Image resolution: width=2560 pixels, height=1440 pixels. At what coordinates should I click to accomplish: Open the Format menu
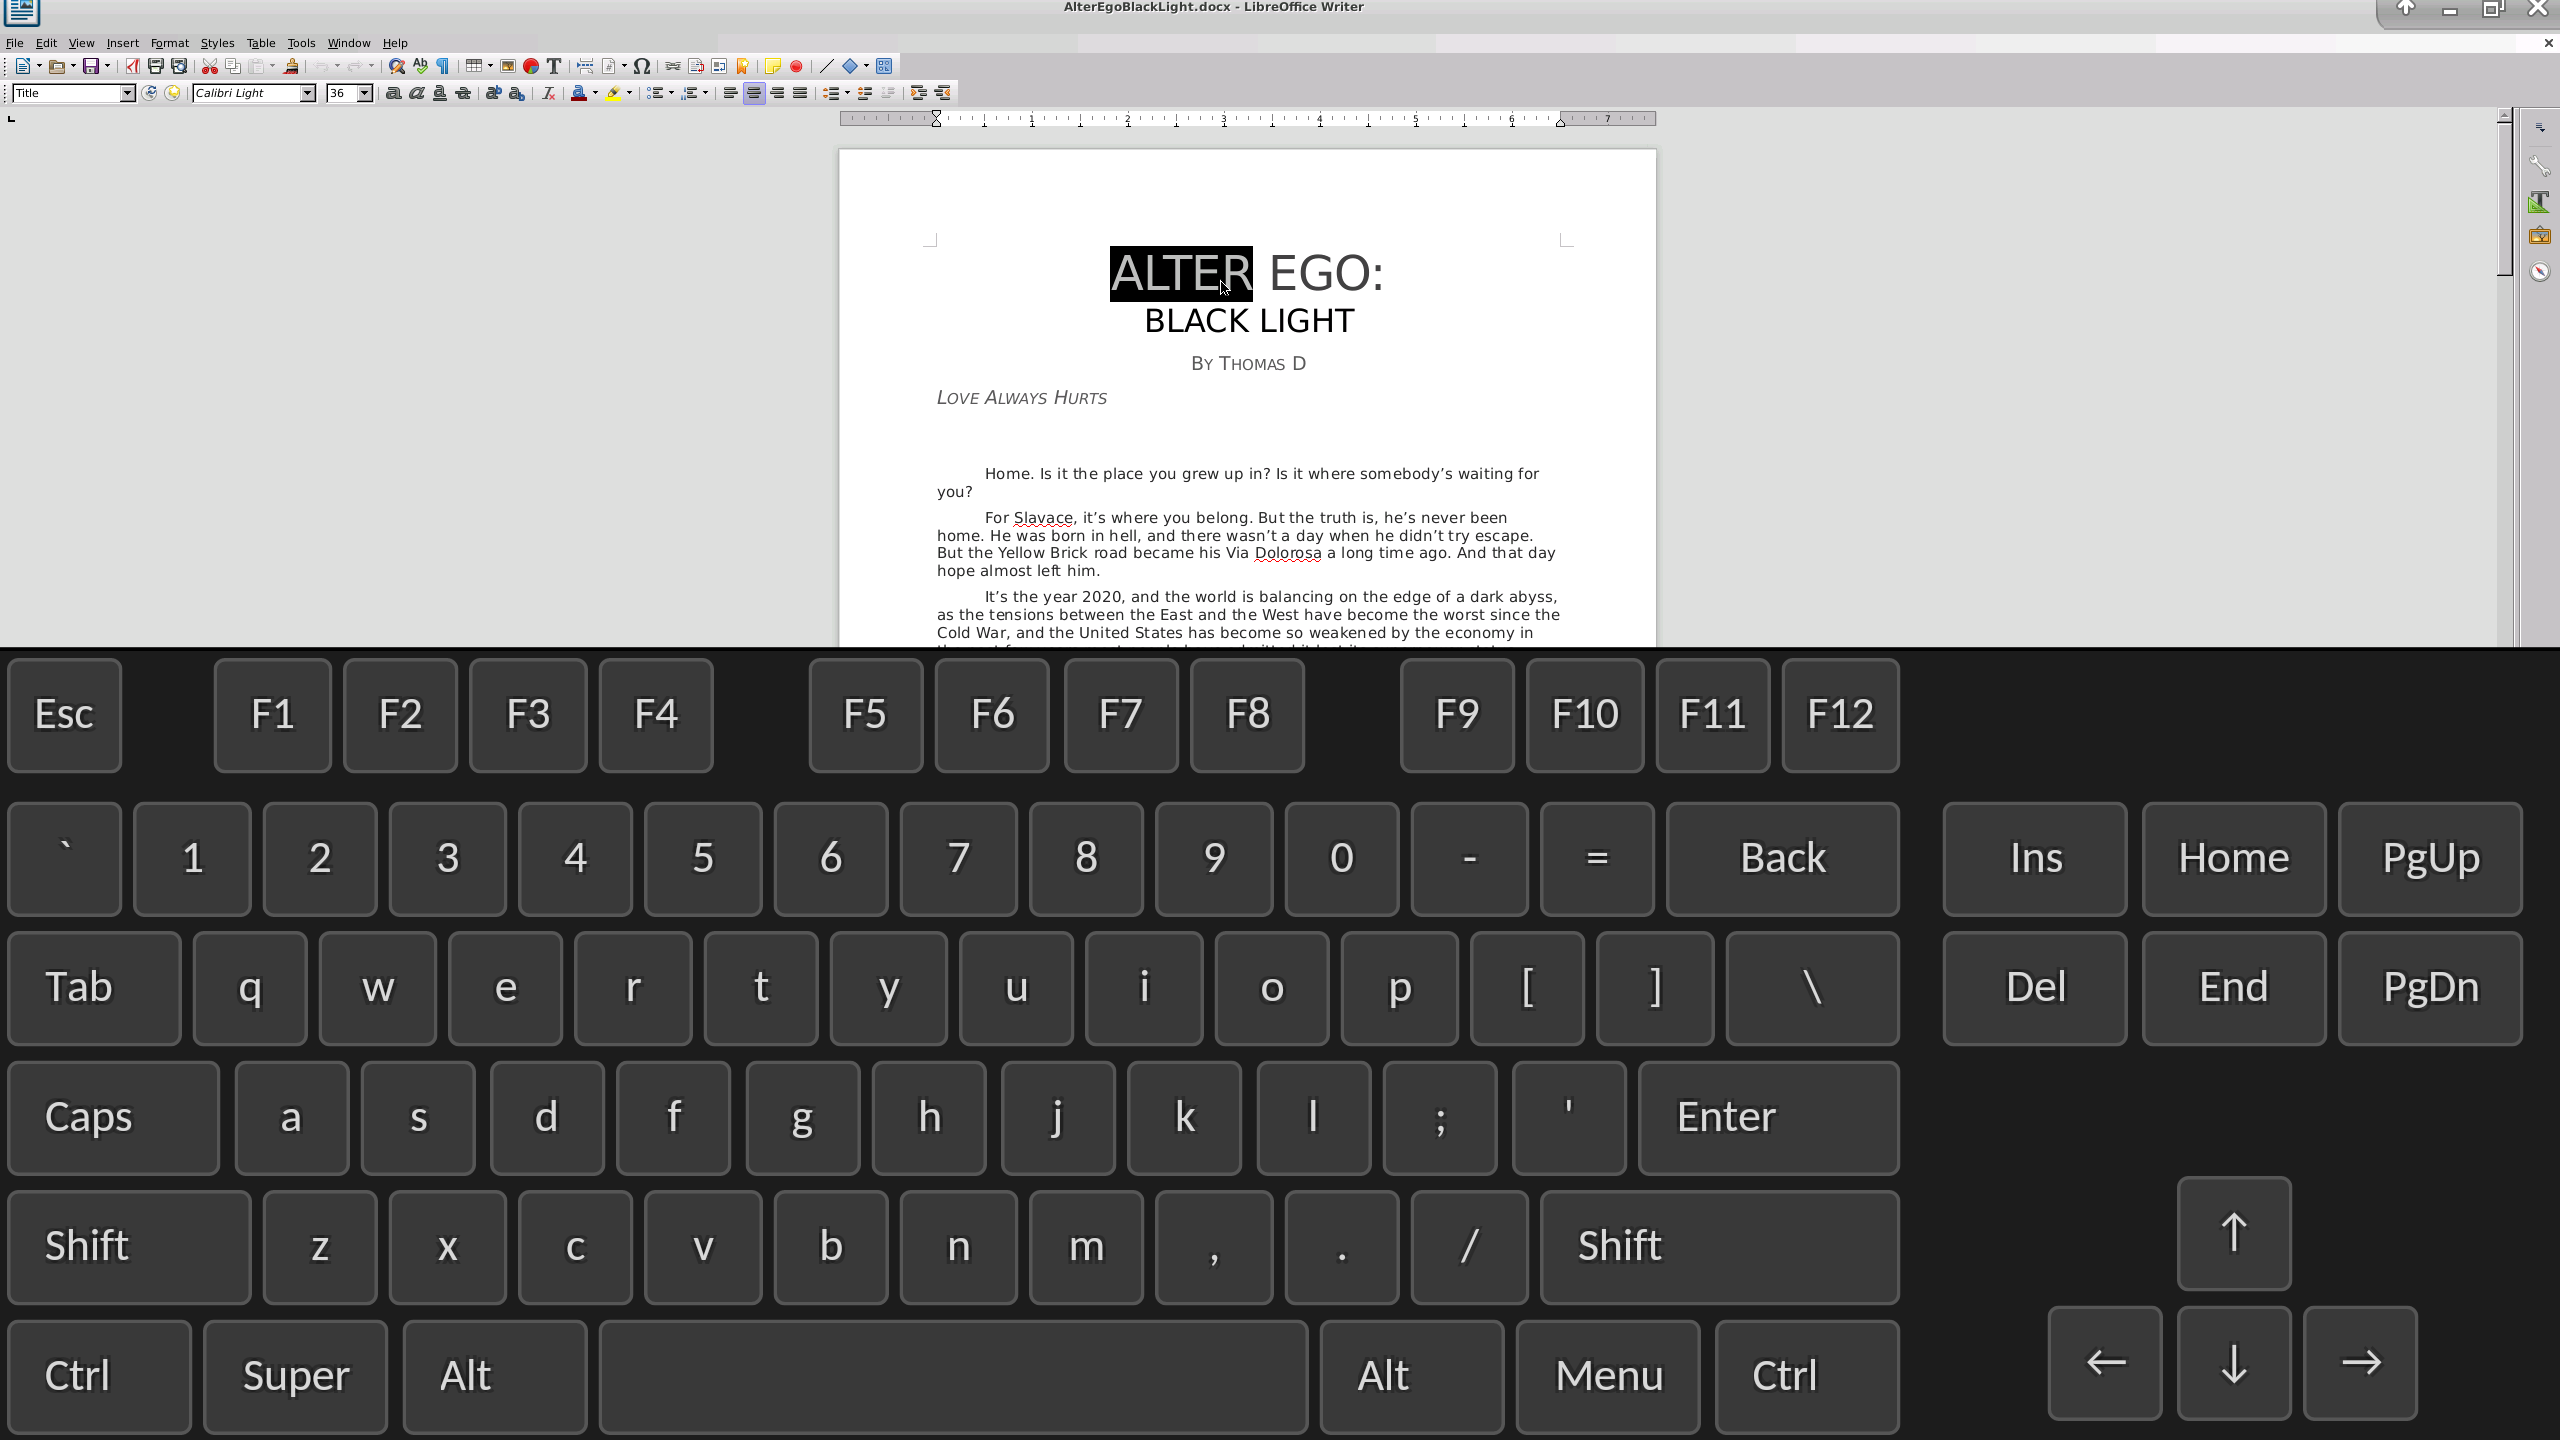click(x=169, y=43)
